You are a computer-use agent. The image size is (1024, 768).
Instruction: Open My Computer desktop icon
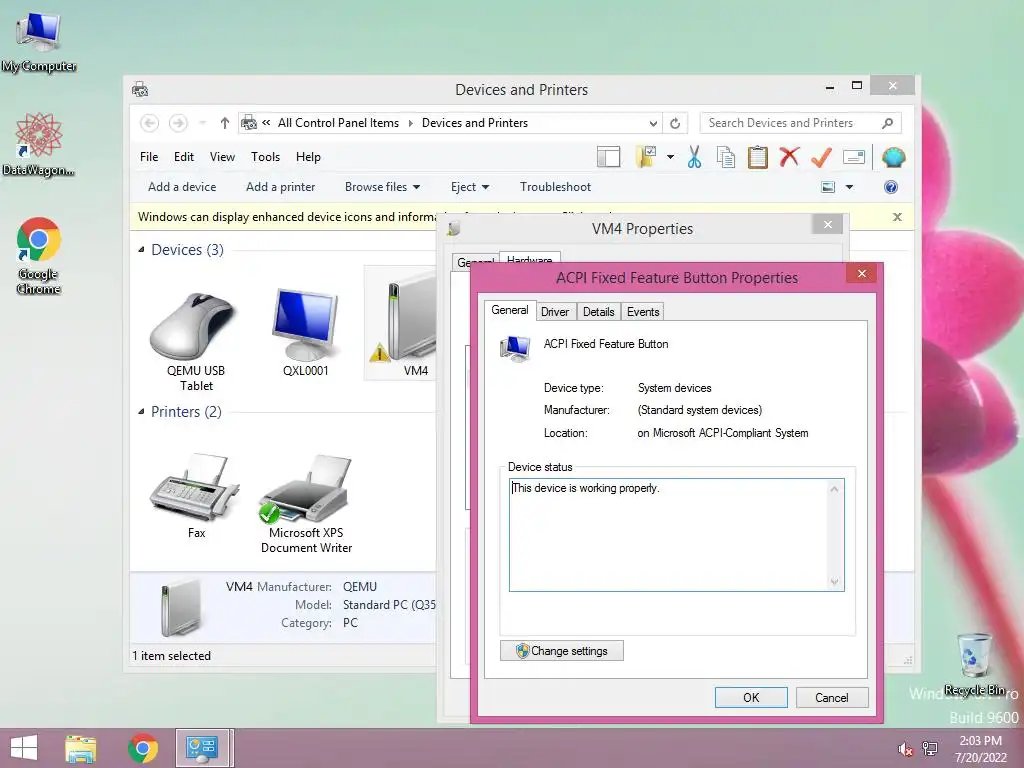[x=39, y=40]
